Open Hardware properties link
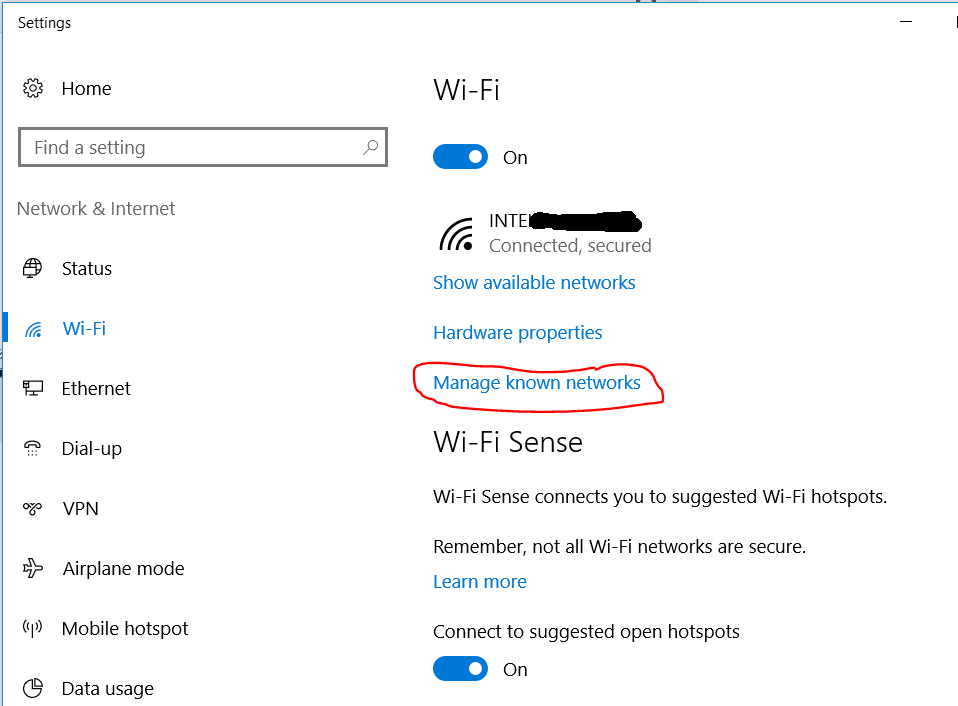The width and height of the screenshot is (958, 706). click(518, 333)
